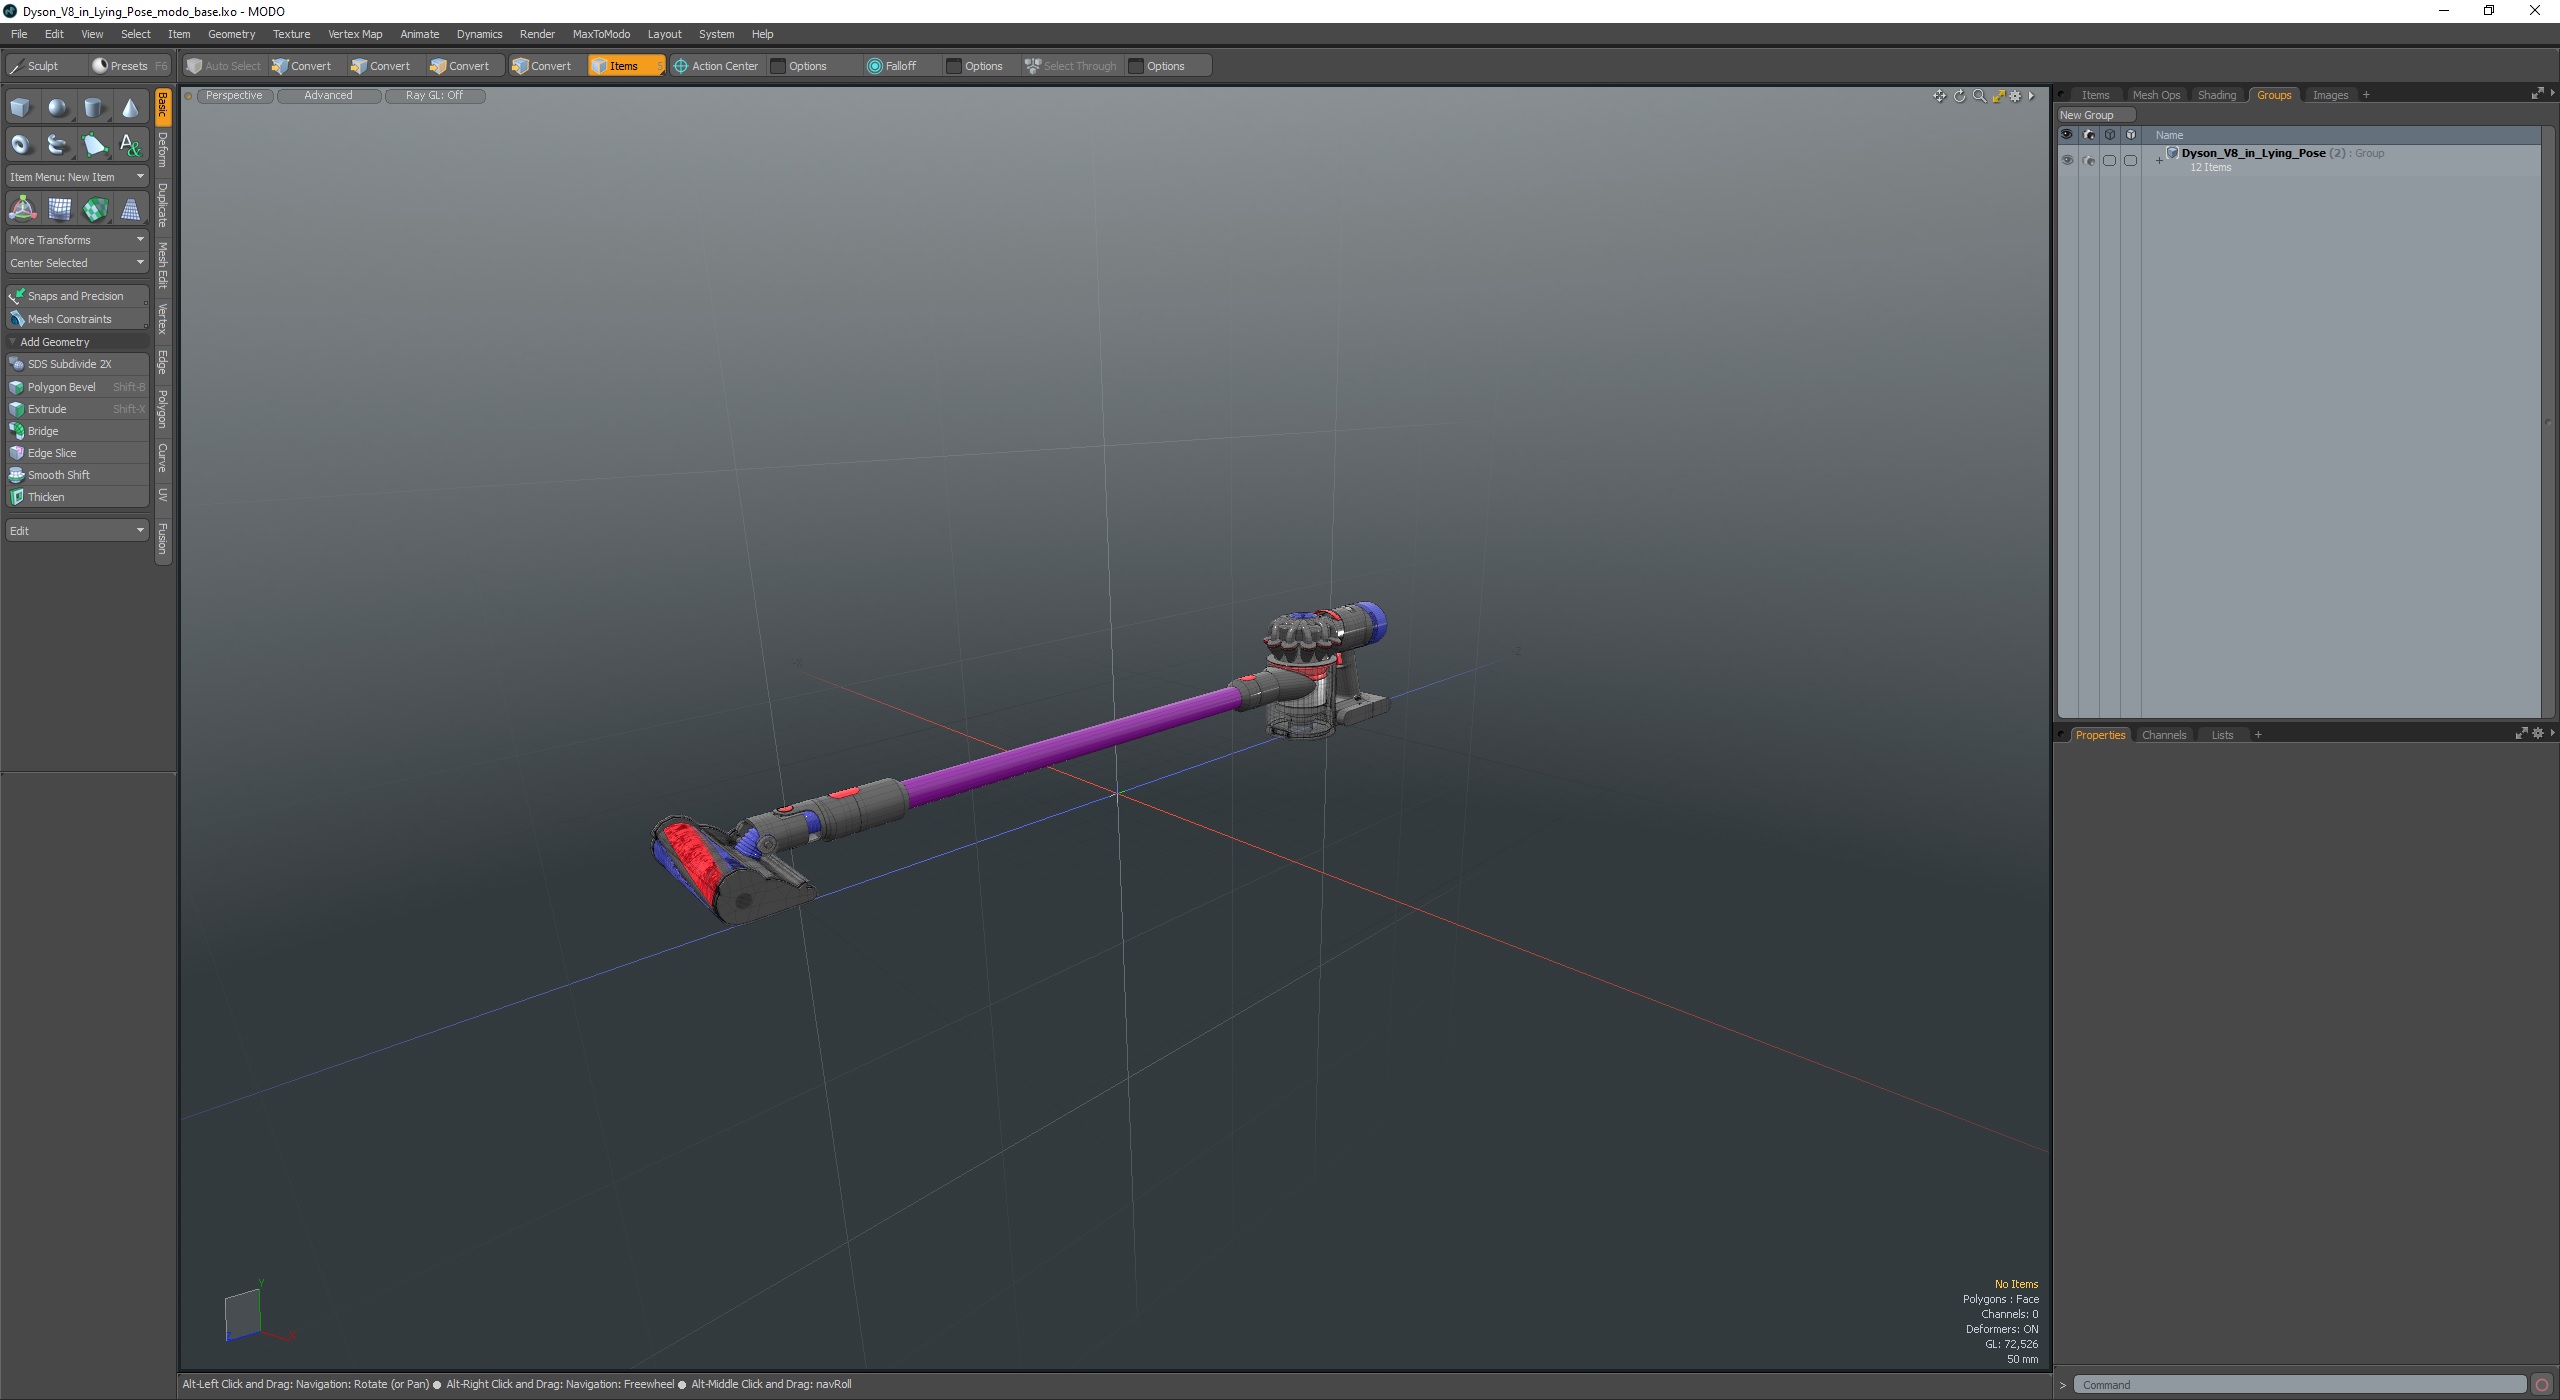
Task: Select the Cube primitive tool
Action: (x=21, y=107)
